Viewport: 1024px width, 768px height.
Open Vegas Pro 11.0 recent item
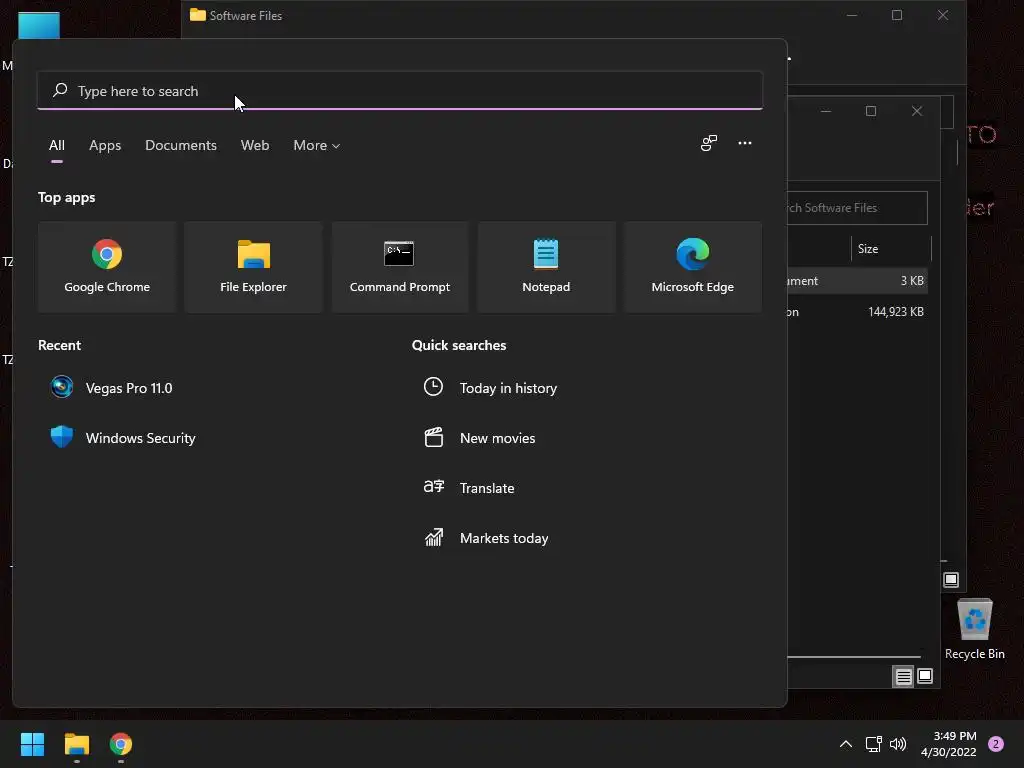(112, 388)
